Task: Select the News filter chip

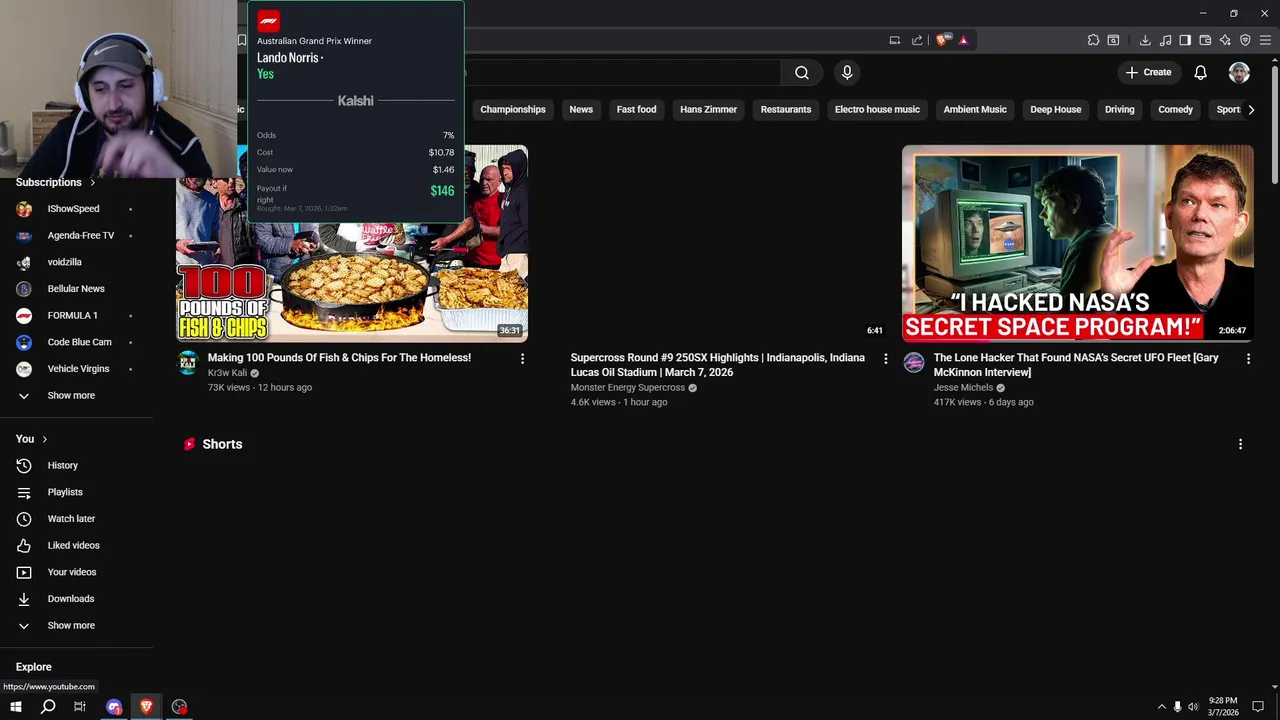Action: (581, 109)
